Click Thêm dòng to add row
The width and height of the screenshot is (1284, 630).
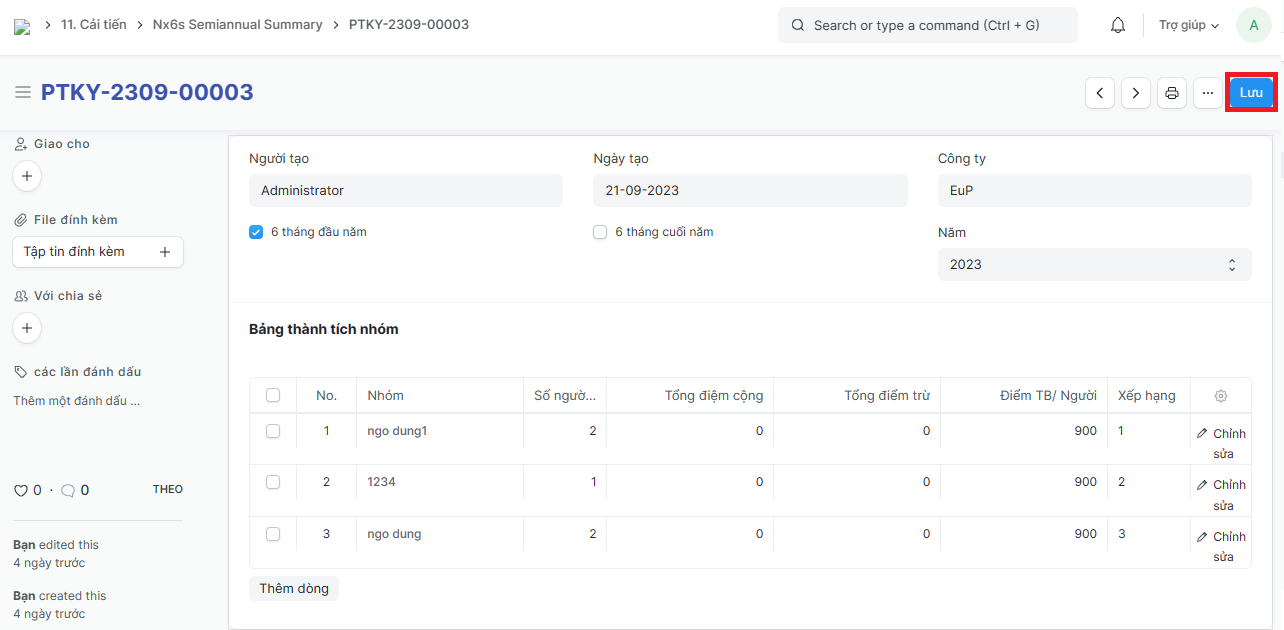[294, 588]
